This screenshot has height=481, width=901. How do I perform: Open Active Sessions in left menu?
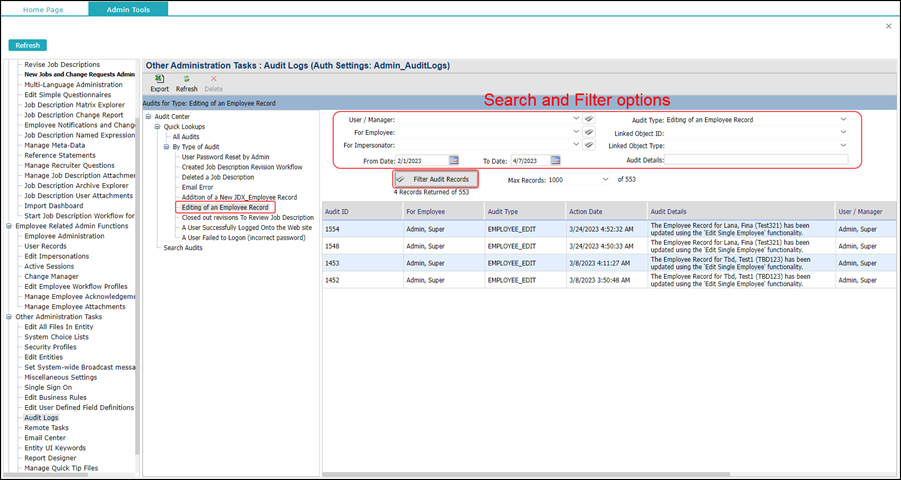pos(49,266)
